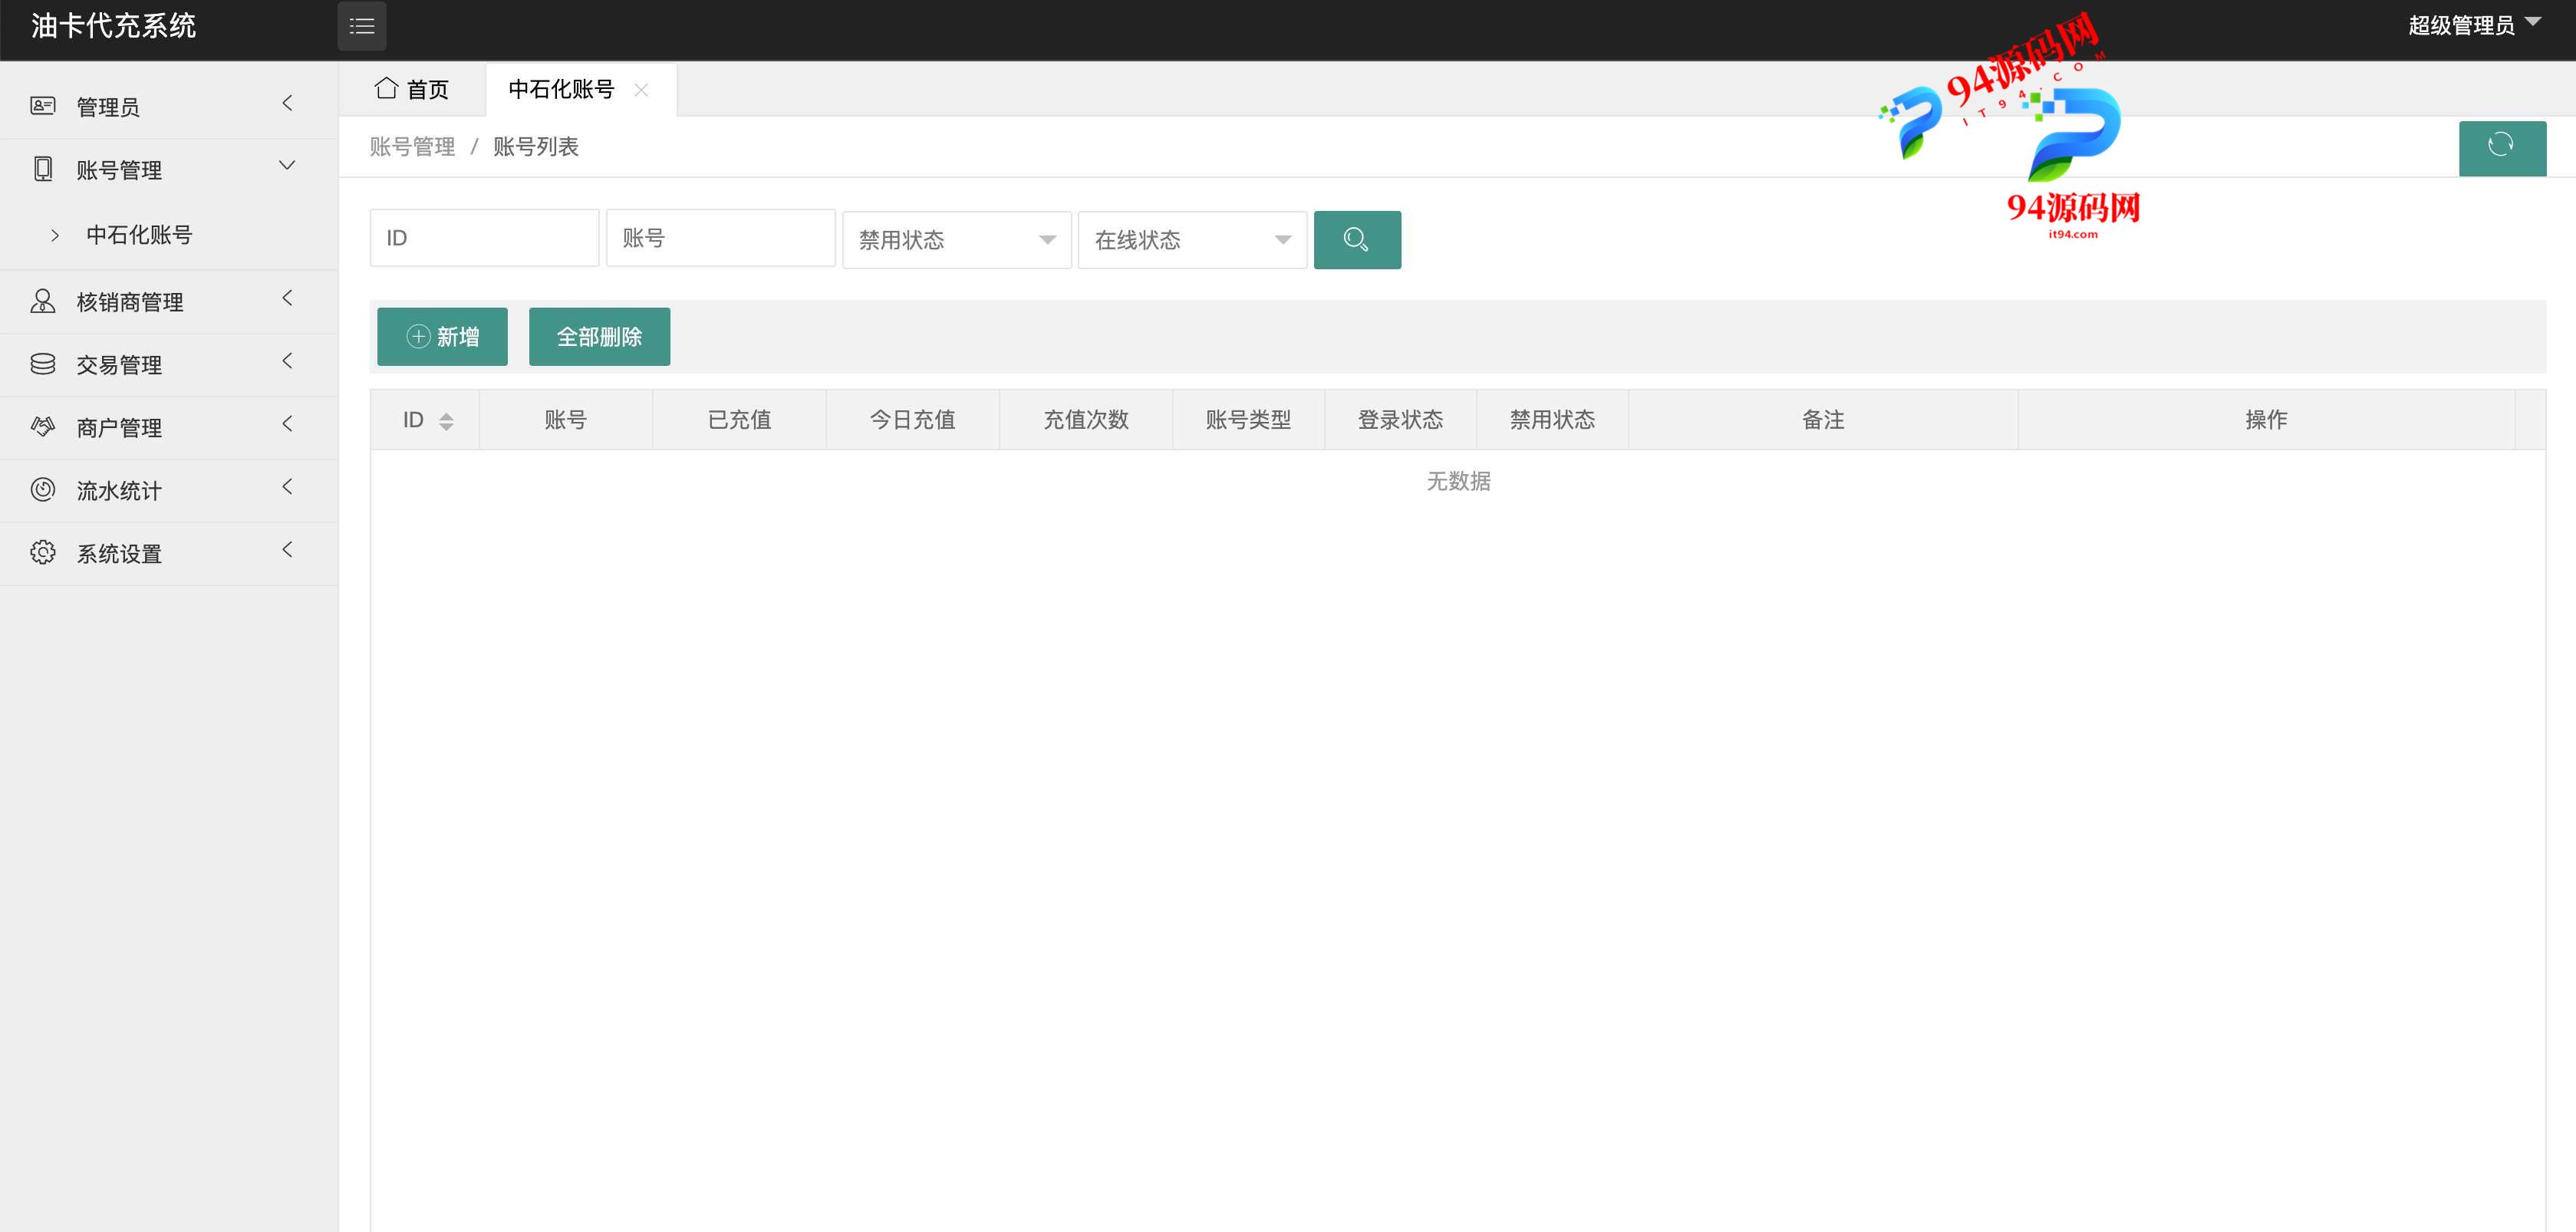
Task: Click the 系统设置 sidebar icon
Action: 43,552
